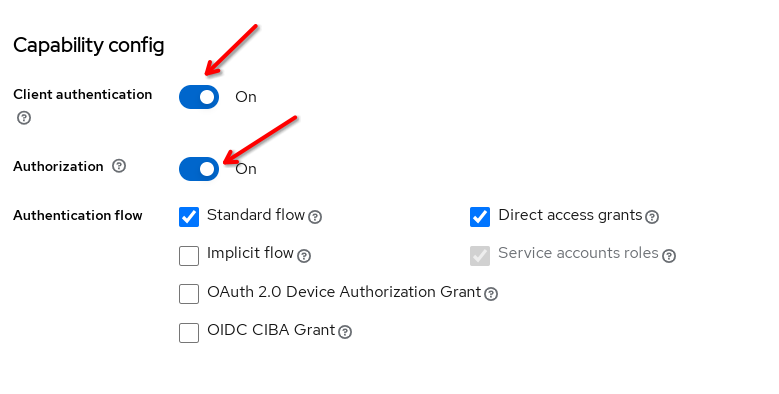
Task: Turn off the Client authentication switch
Action: click(x=199, y=97)
